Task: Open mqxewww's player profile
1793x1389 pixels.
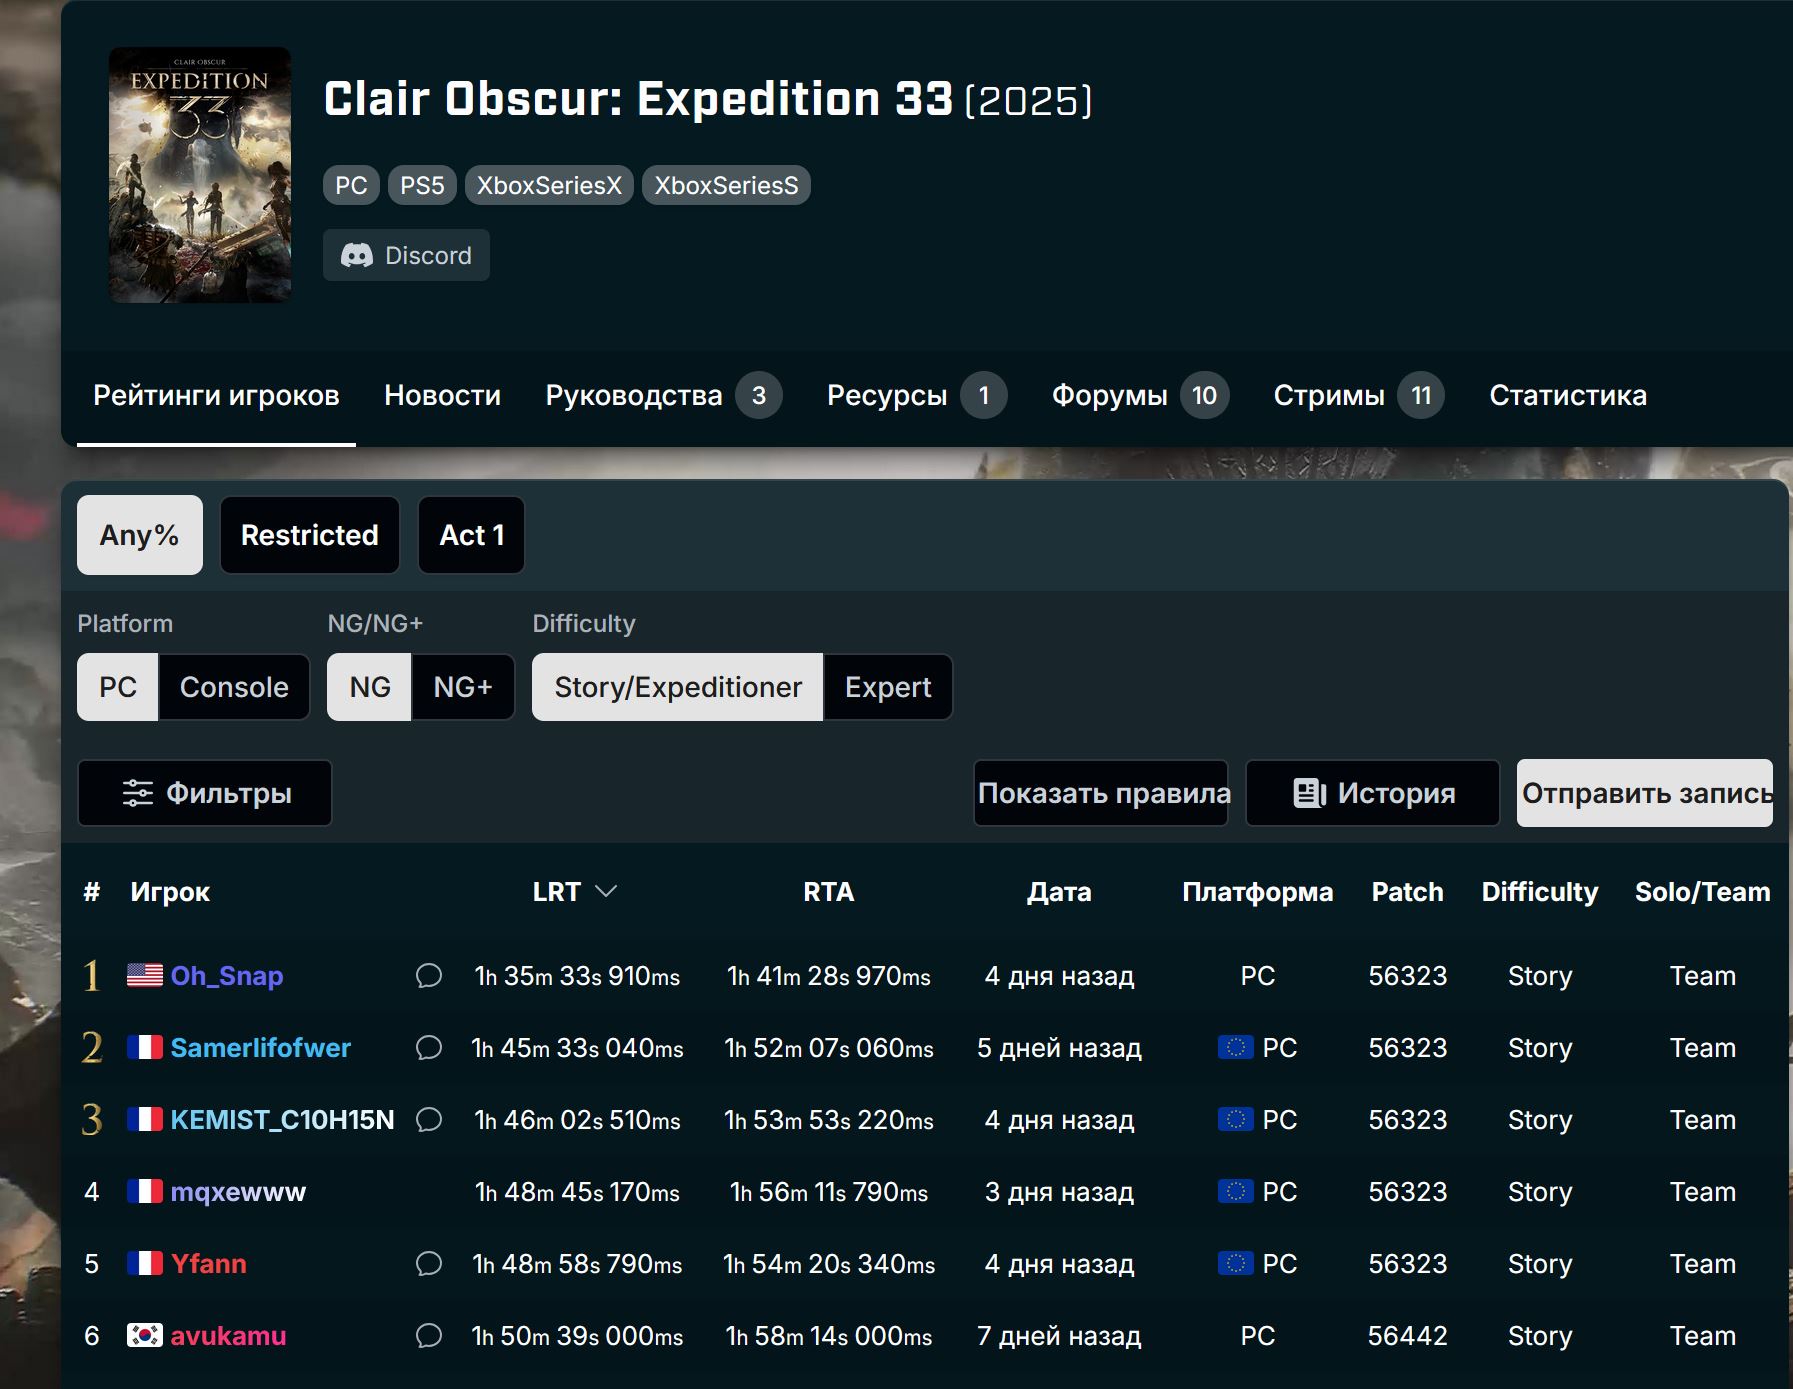Action: click(238, 1191)
